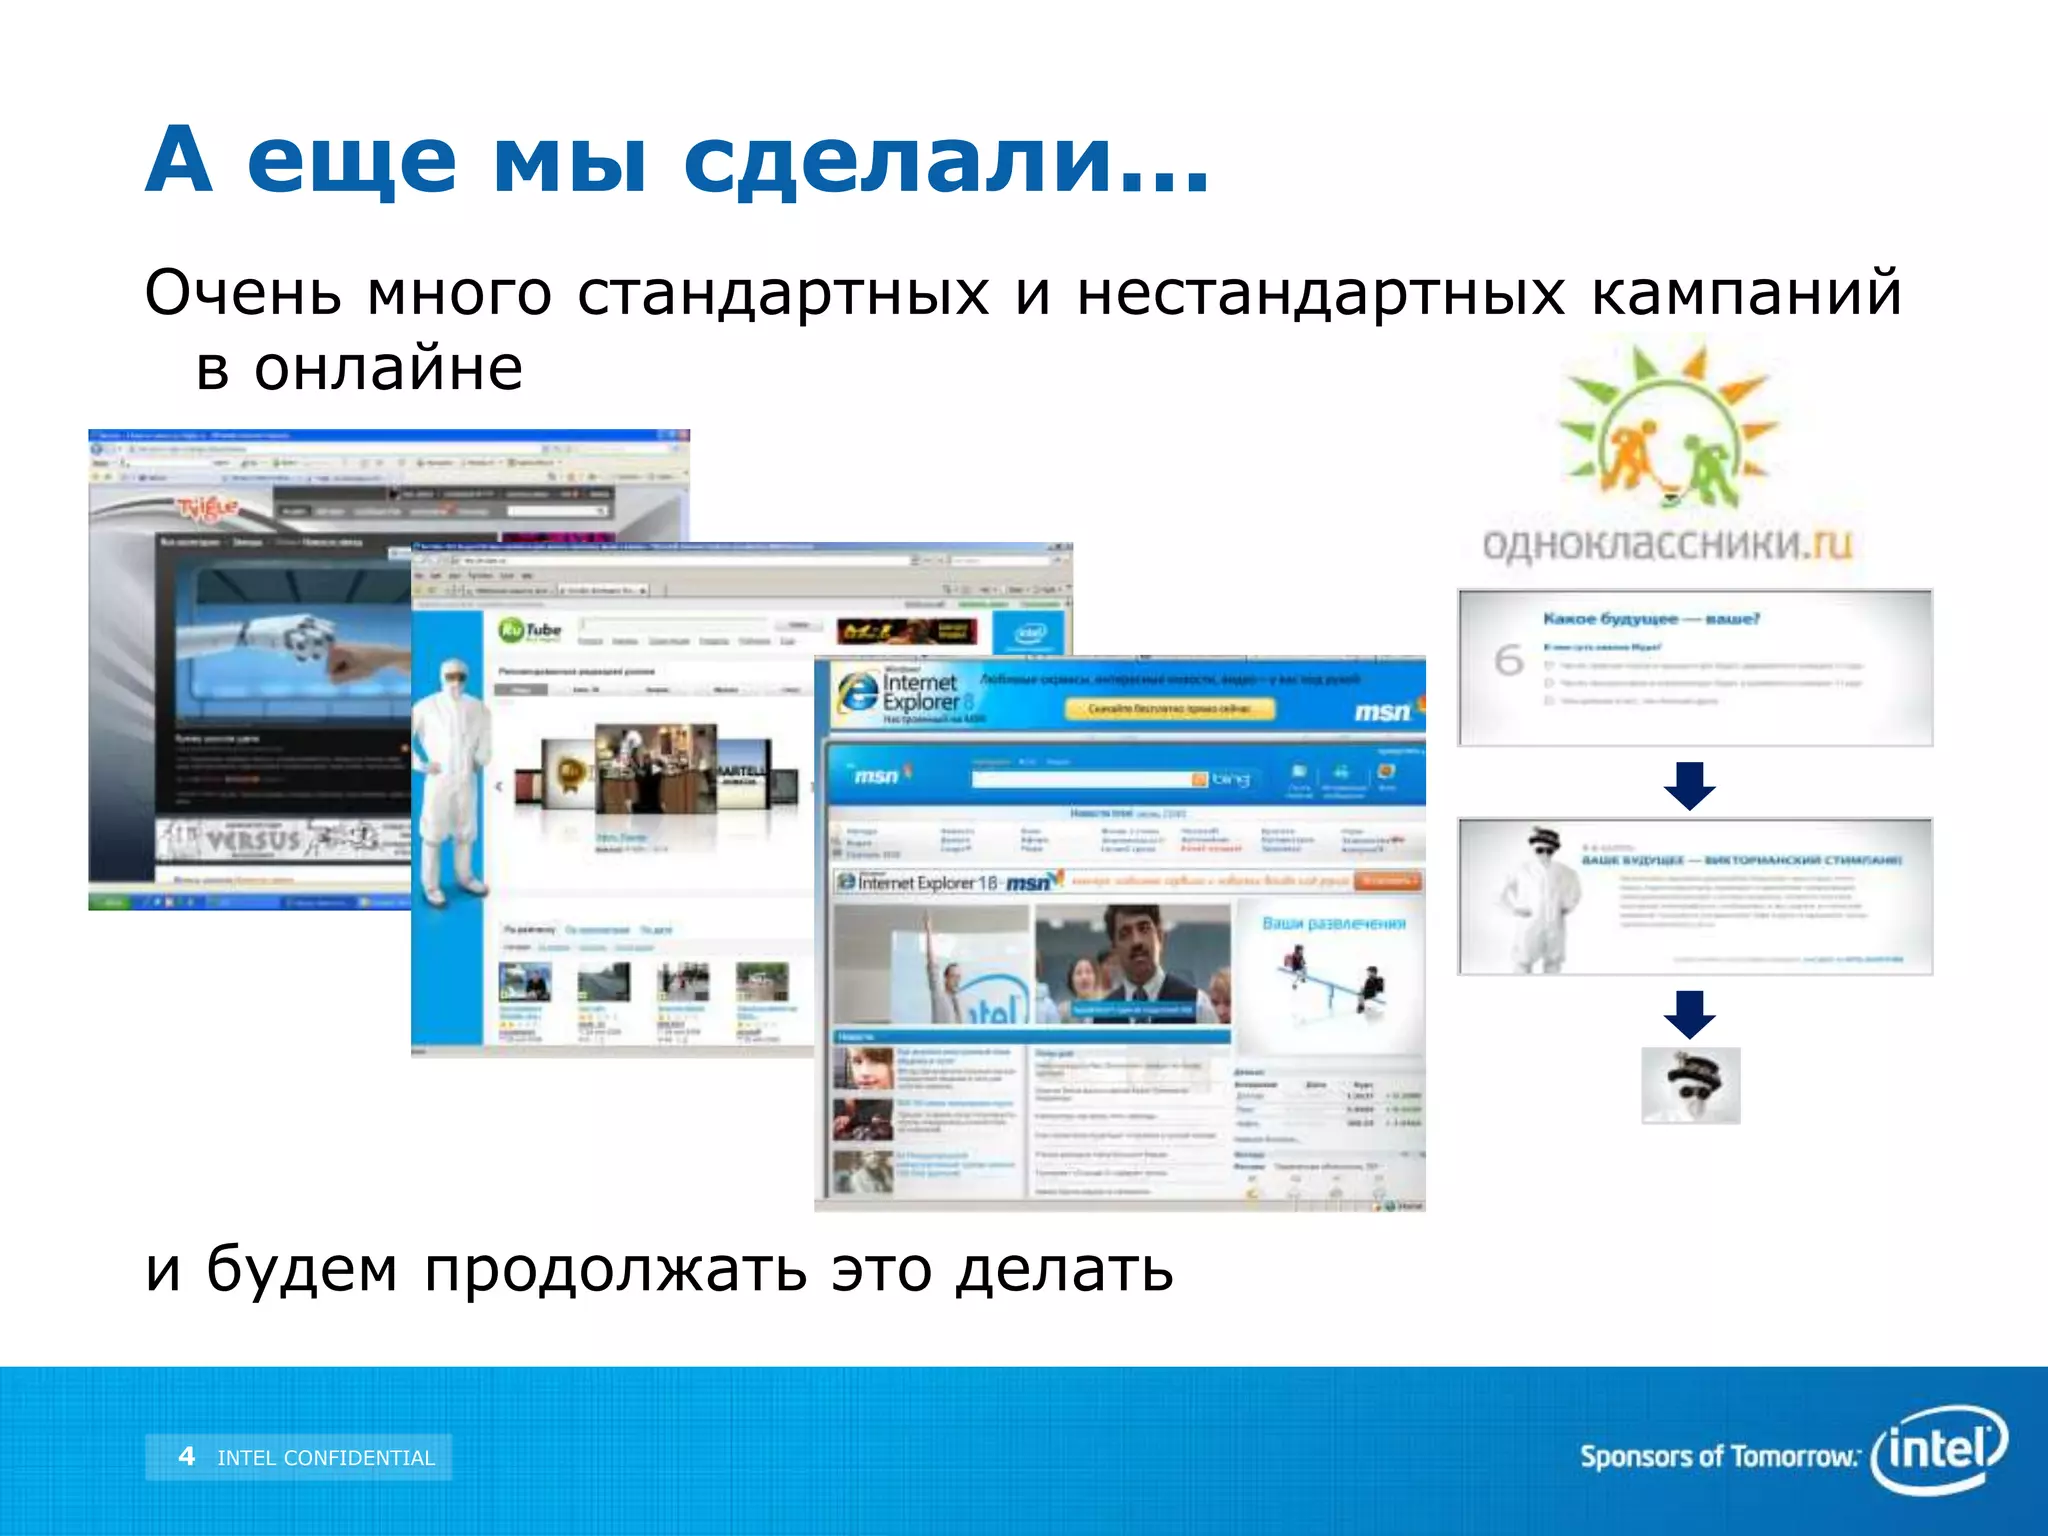
Task: Click the upper dark blue down arrow
Action: (x=1689, y=786)
